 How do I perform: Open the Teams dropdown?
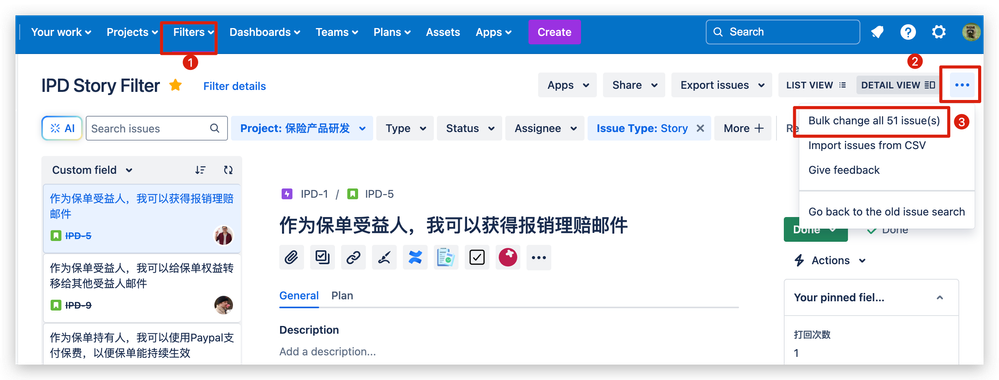pyautogui.click(x=336, y=32)
